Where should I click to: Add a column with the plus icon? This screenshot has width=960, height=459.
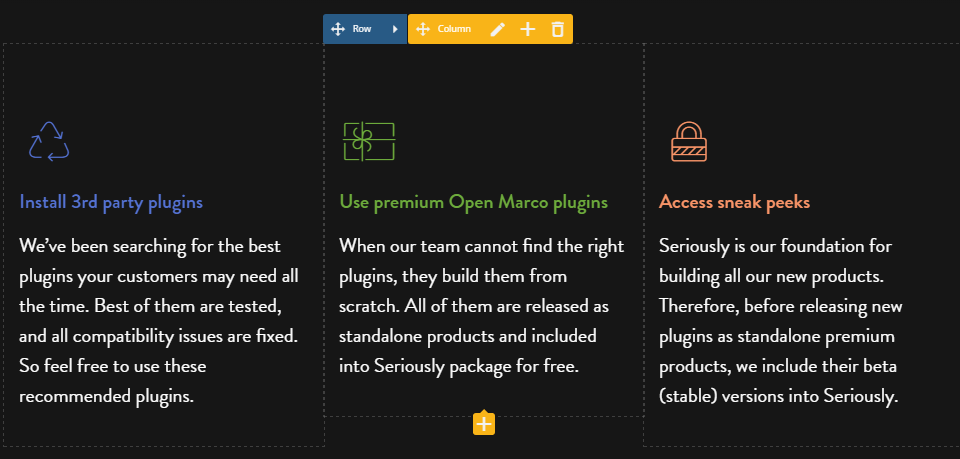tap(527, 29)
